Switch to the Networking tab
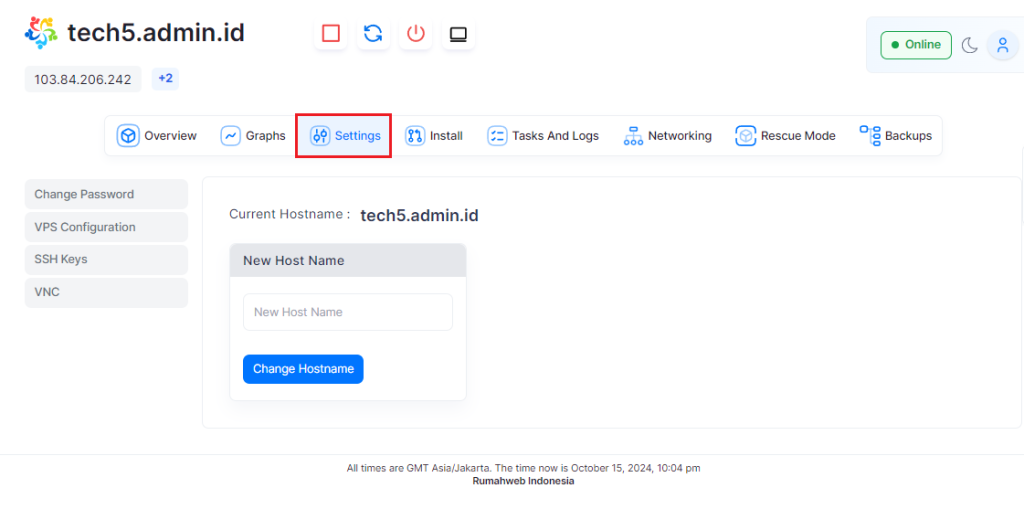This screenshot has width=1024, height=509. 667,136
